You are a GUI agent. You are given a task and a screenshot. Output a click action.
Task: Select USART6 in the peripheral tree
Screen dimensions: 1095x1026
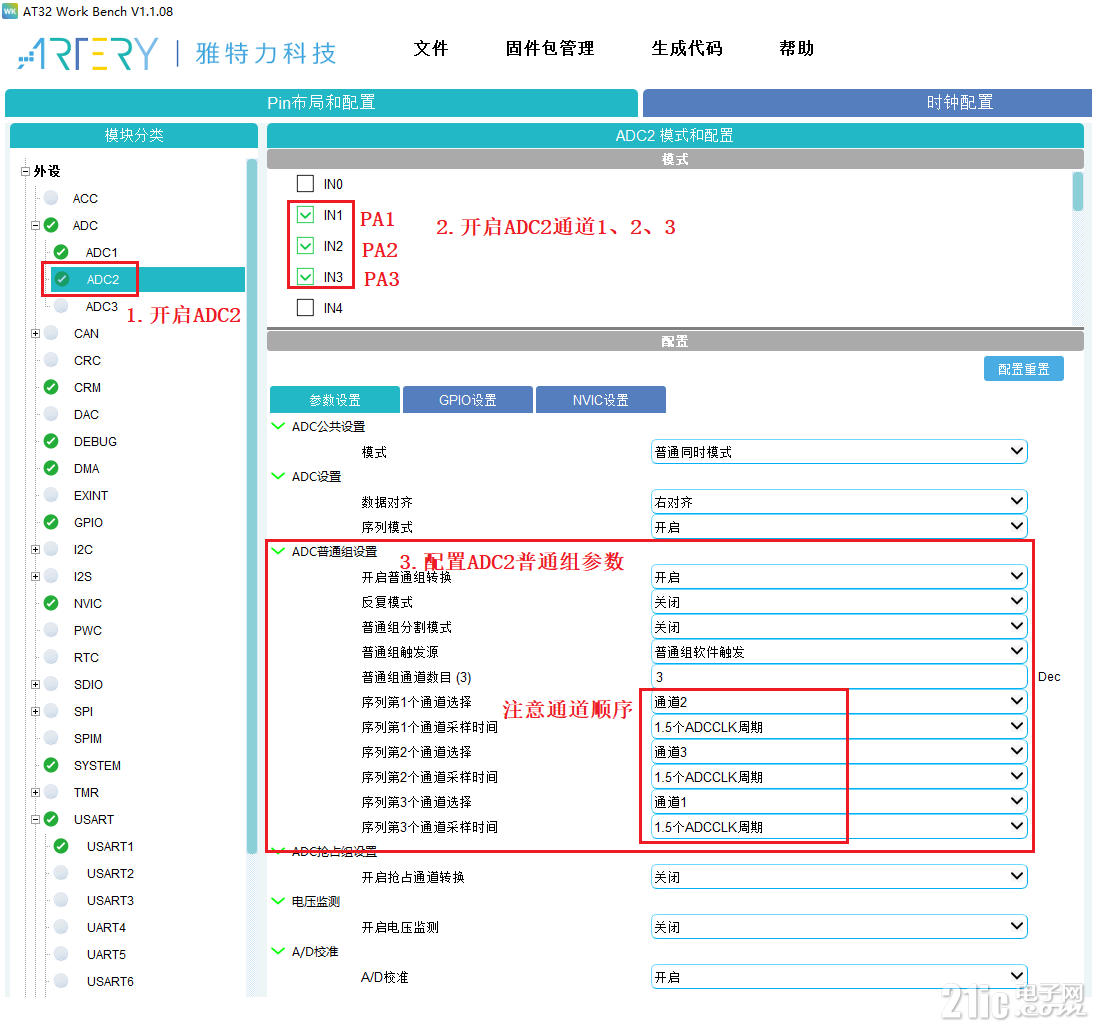(110, 981)
